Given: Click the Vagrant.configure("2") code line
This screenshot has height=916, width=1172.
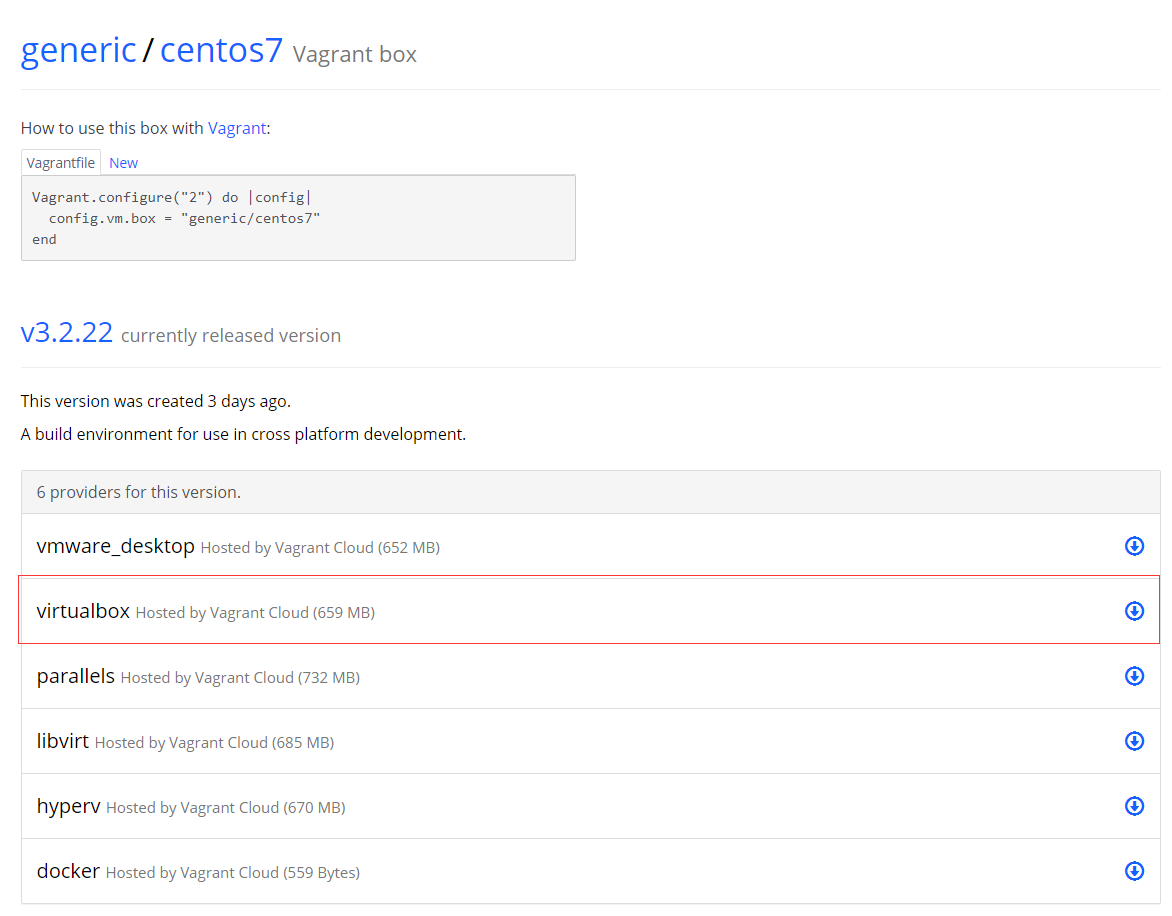Looking at the screenshot, I should coord(171,197).
